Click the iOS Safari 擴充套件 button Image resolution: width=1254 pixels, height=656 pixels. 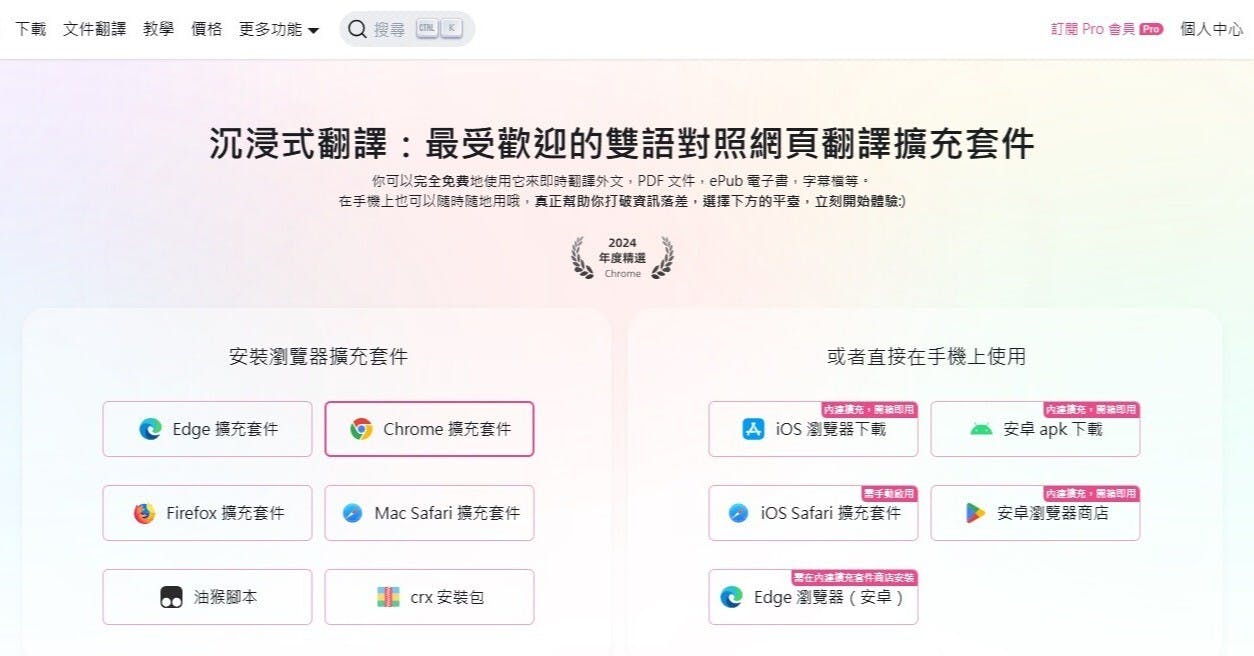pos(813,513)
